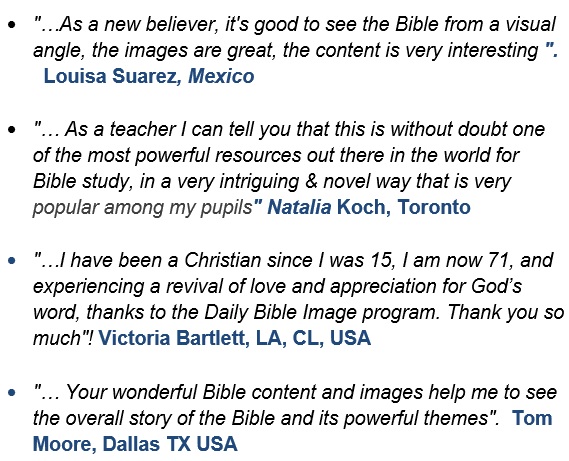Image resolution: width=569 pixels, height=461 pixels.
Task: Click the word Toronto
Action: [434, 207]
